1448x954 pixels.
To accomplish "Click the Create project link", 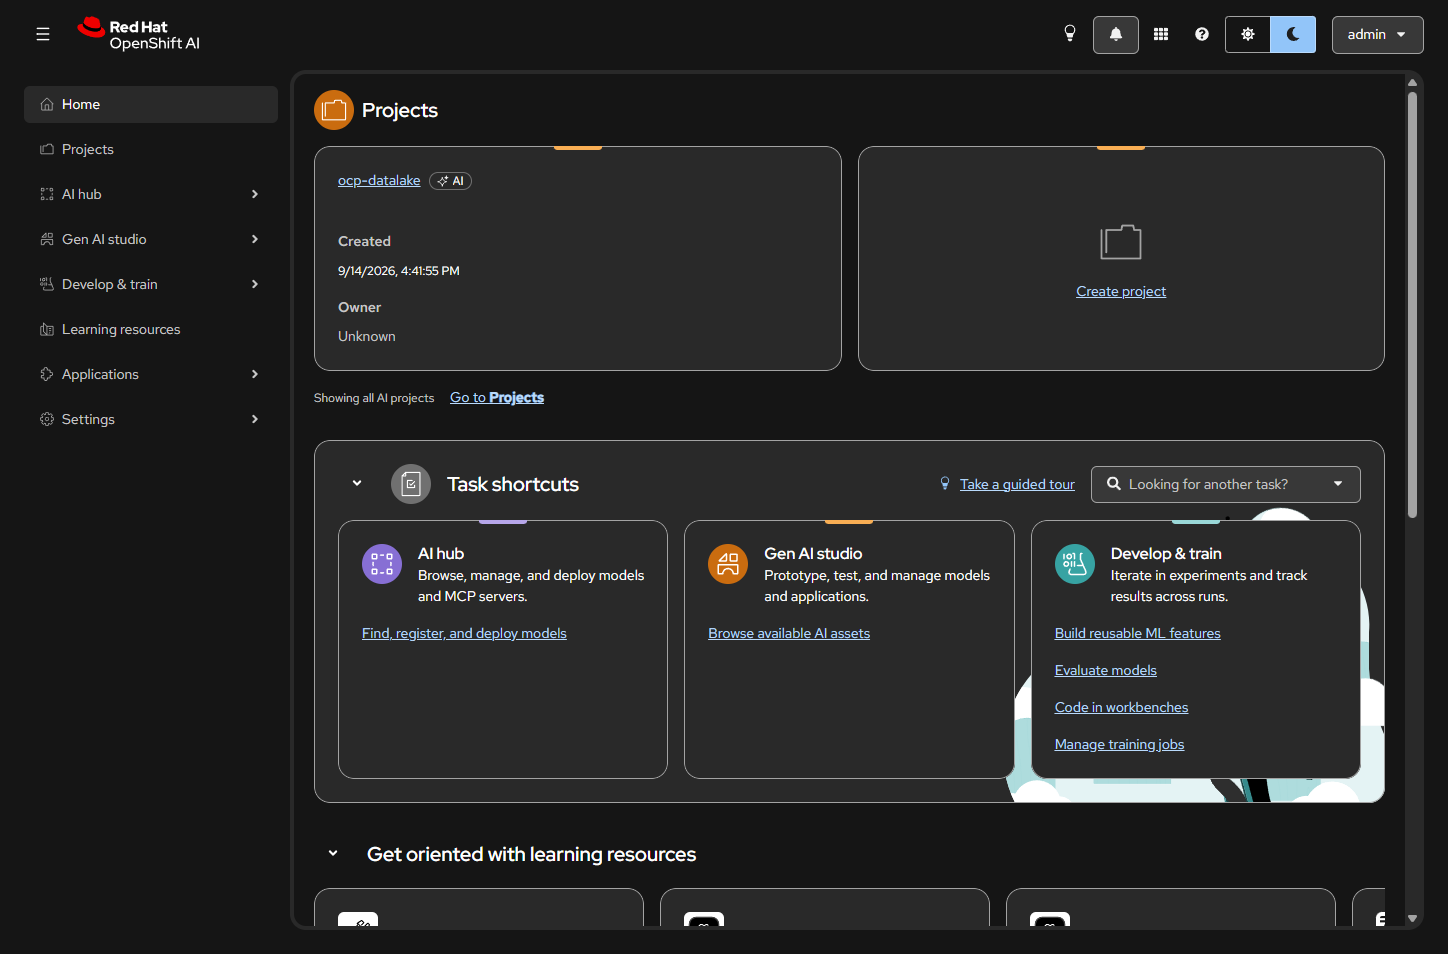I will pyautogui.click(x=1121, y=291).
